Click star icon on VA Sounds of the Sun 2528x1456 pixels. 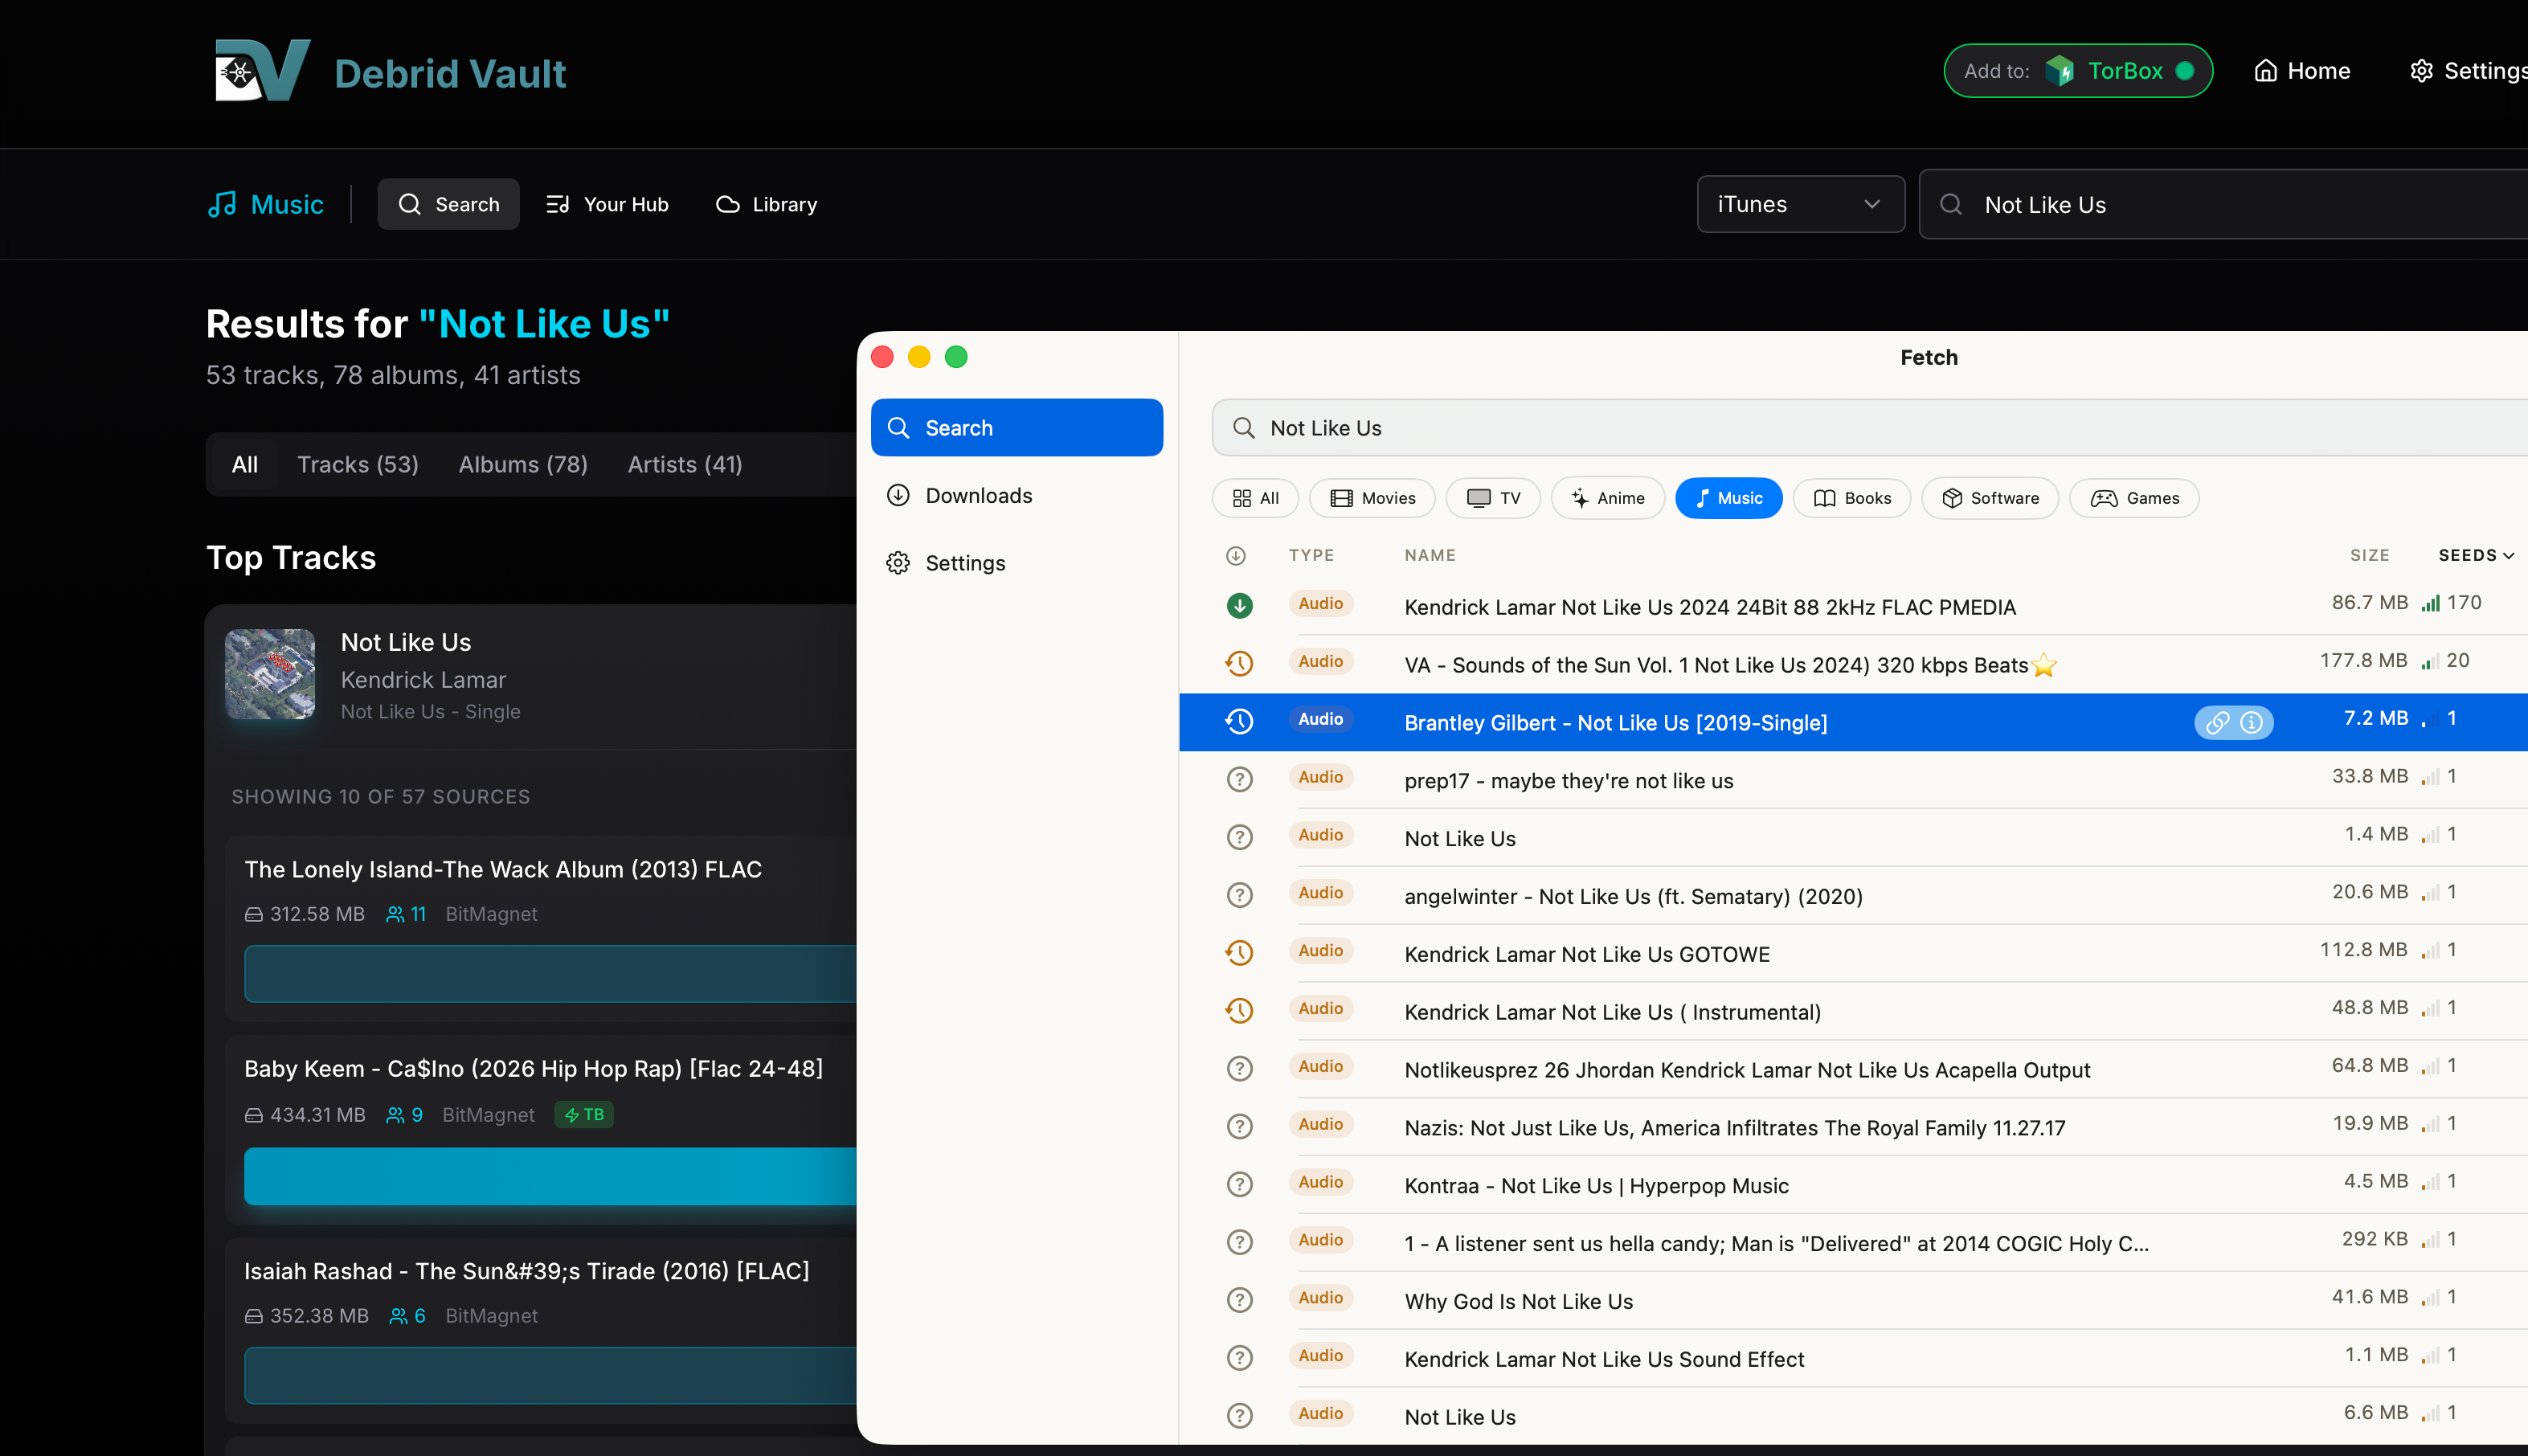[x=2043, y=664]
